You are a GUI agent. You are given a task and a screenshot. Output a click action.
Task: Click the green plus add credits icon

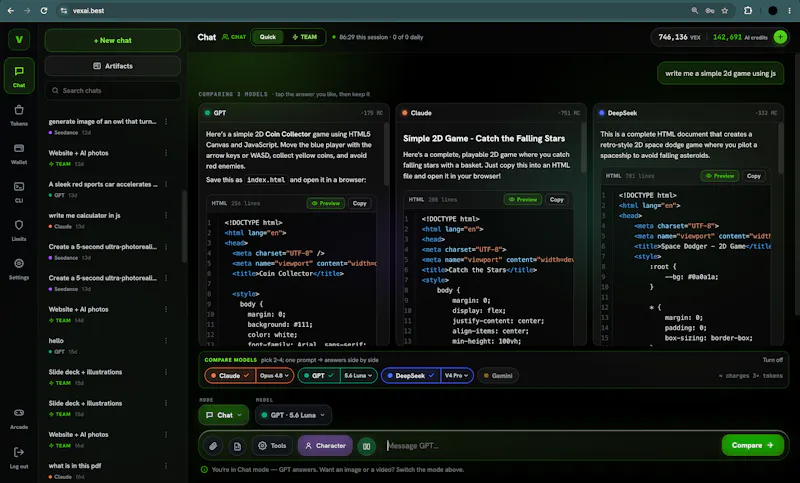coord(780,37)
